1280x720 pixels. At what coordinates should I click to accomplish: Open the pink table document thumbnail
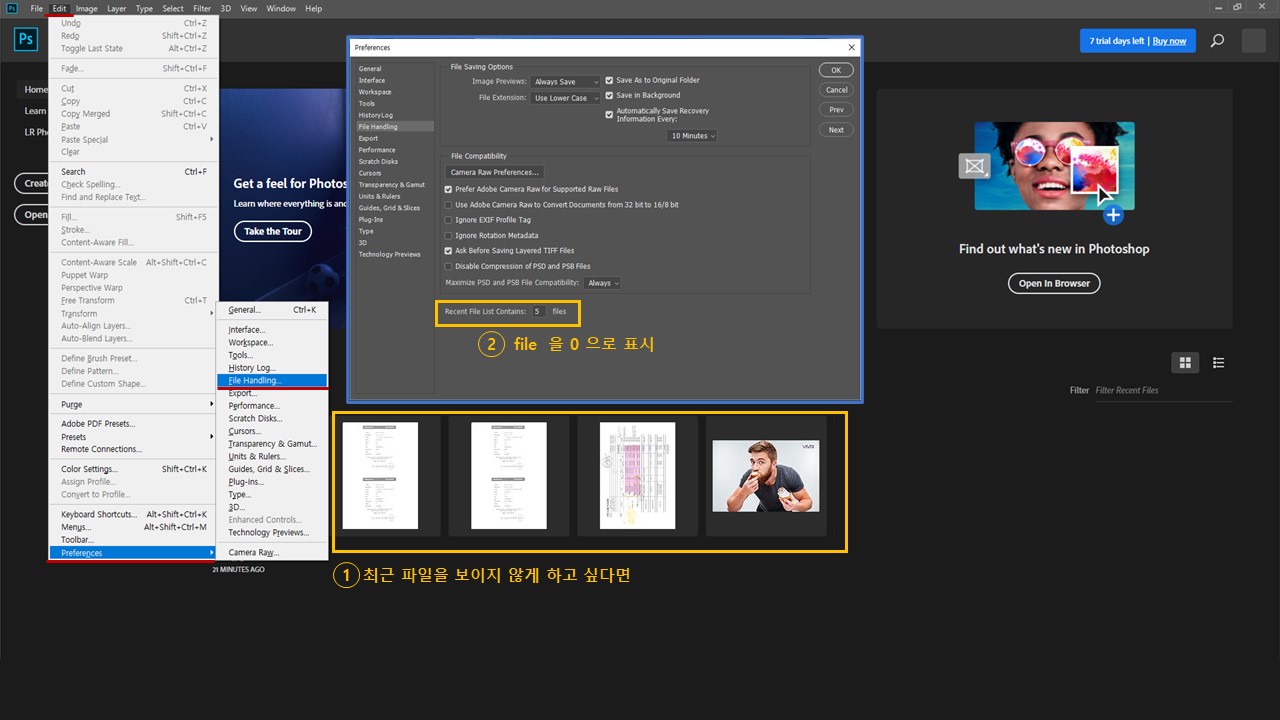637,476
